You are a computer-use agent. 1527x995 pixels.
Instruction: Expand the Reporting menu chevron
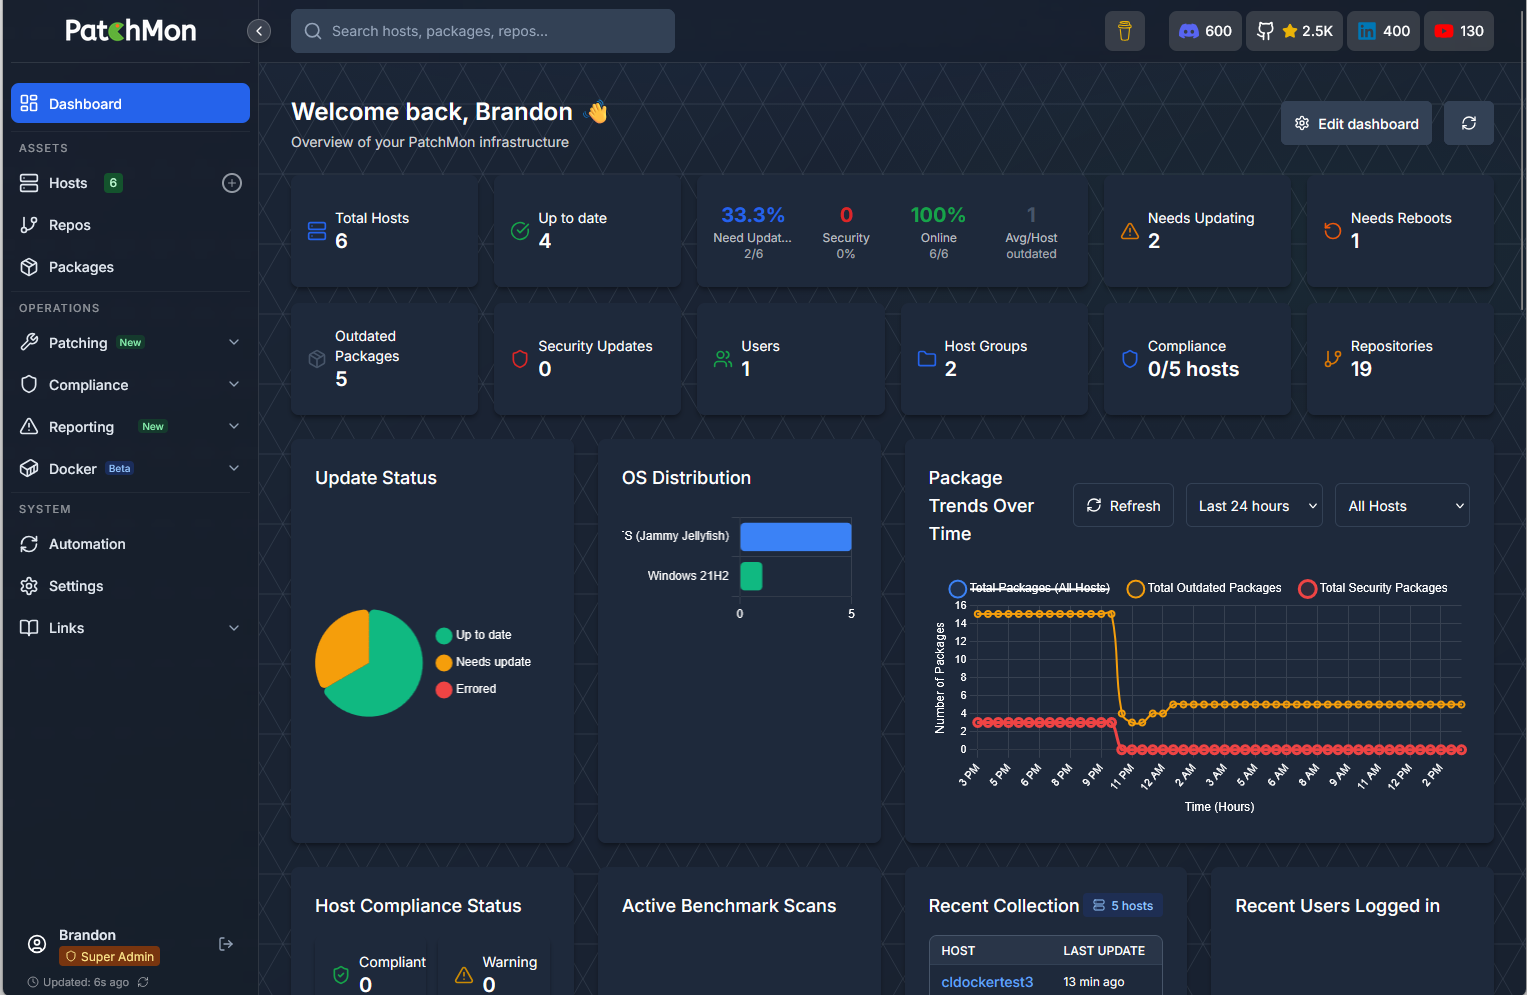(234, 426)
